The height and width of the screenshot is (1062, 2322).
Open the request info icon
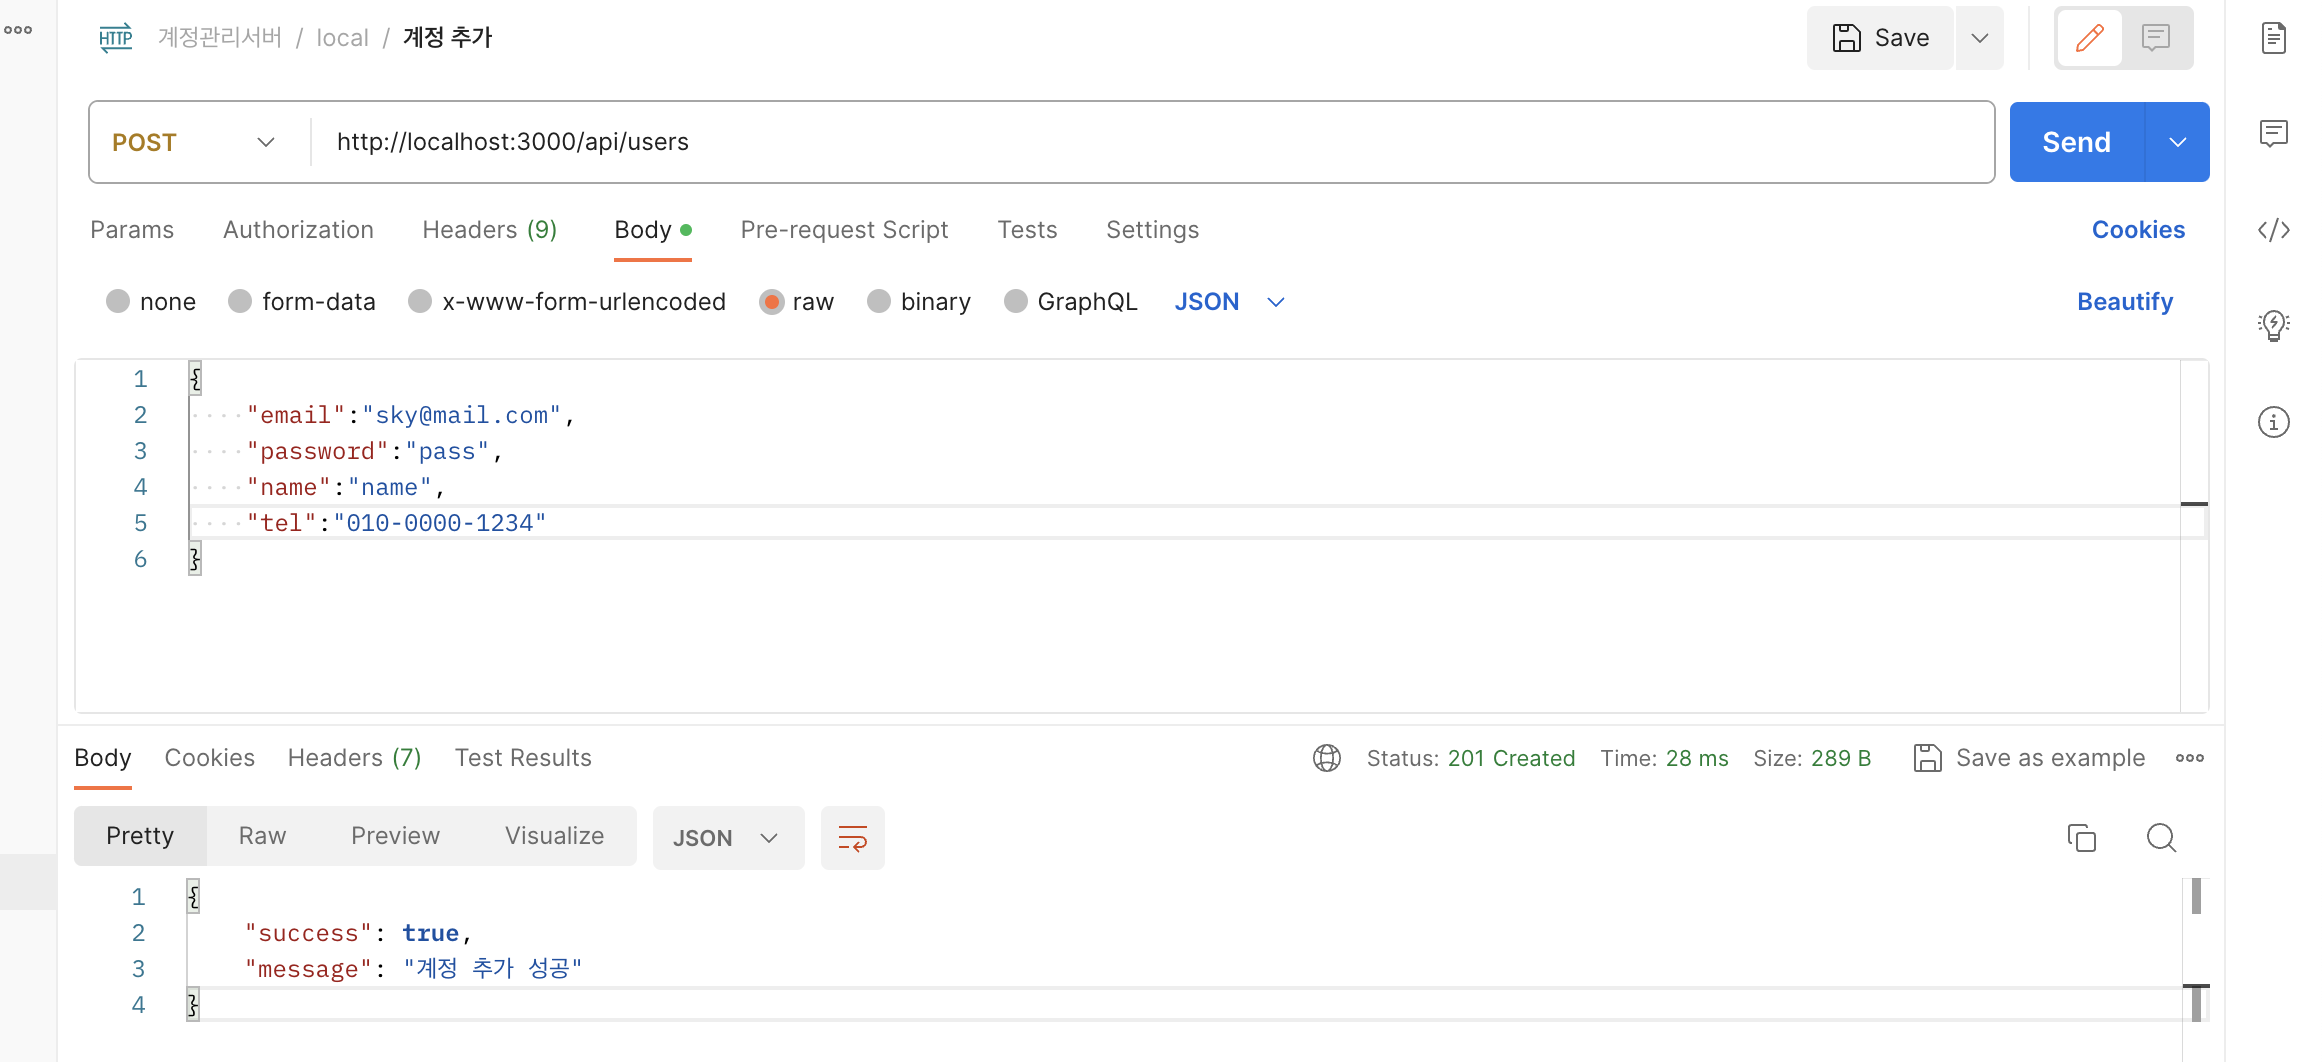[x=2274, y=422]
